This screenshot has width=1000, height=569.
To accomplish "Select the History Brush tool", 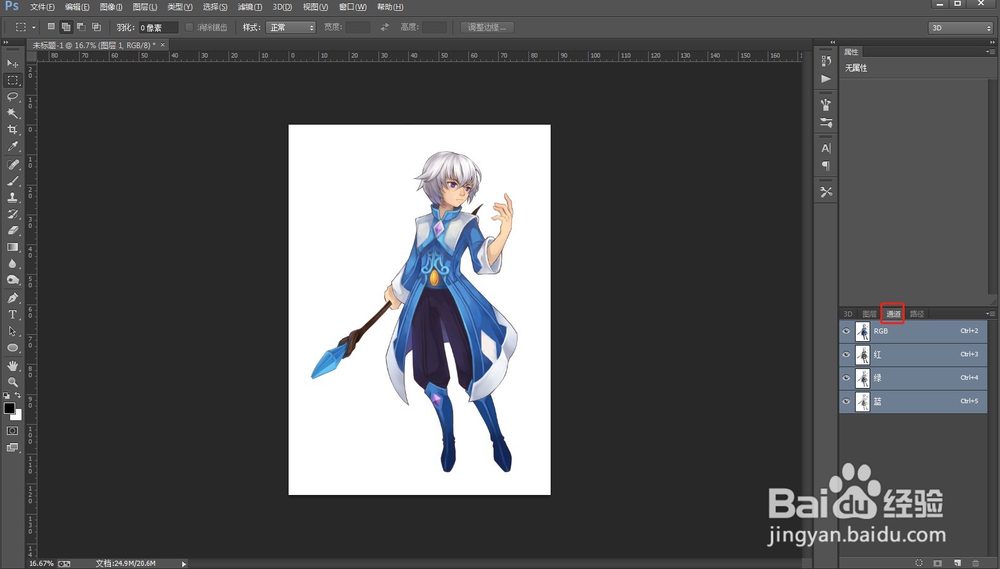I will point(12,214).
